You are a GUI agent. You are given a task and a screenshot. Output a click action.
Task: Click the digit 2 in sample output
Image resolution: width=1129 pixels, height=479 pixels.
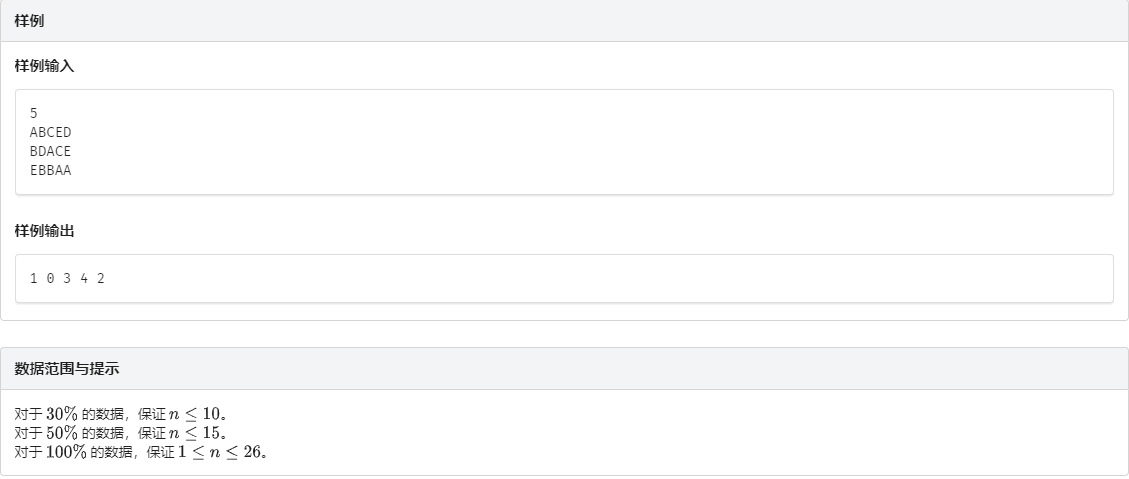[x=101, y=278]
